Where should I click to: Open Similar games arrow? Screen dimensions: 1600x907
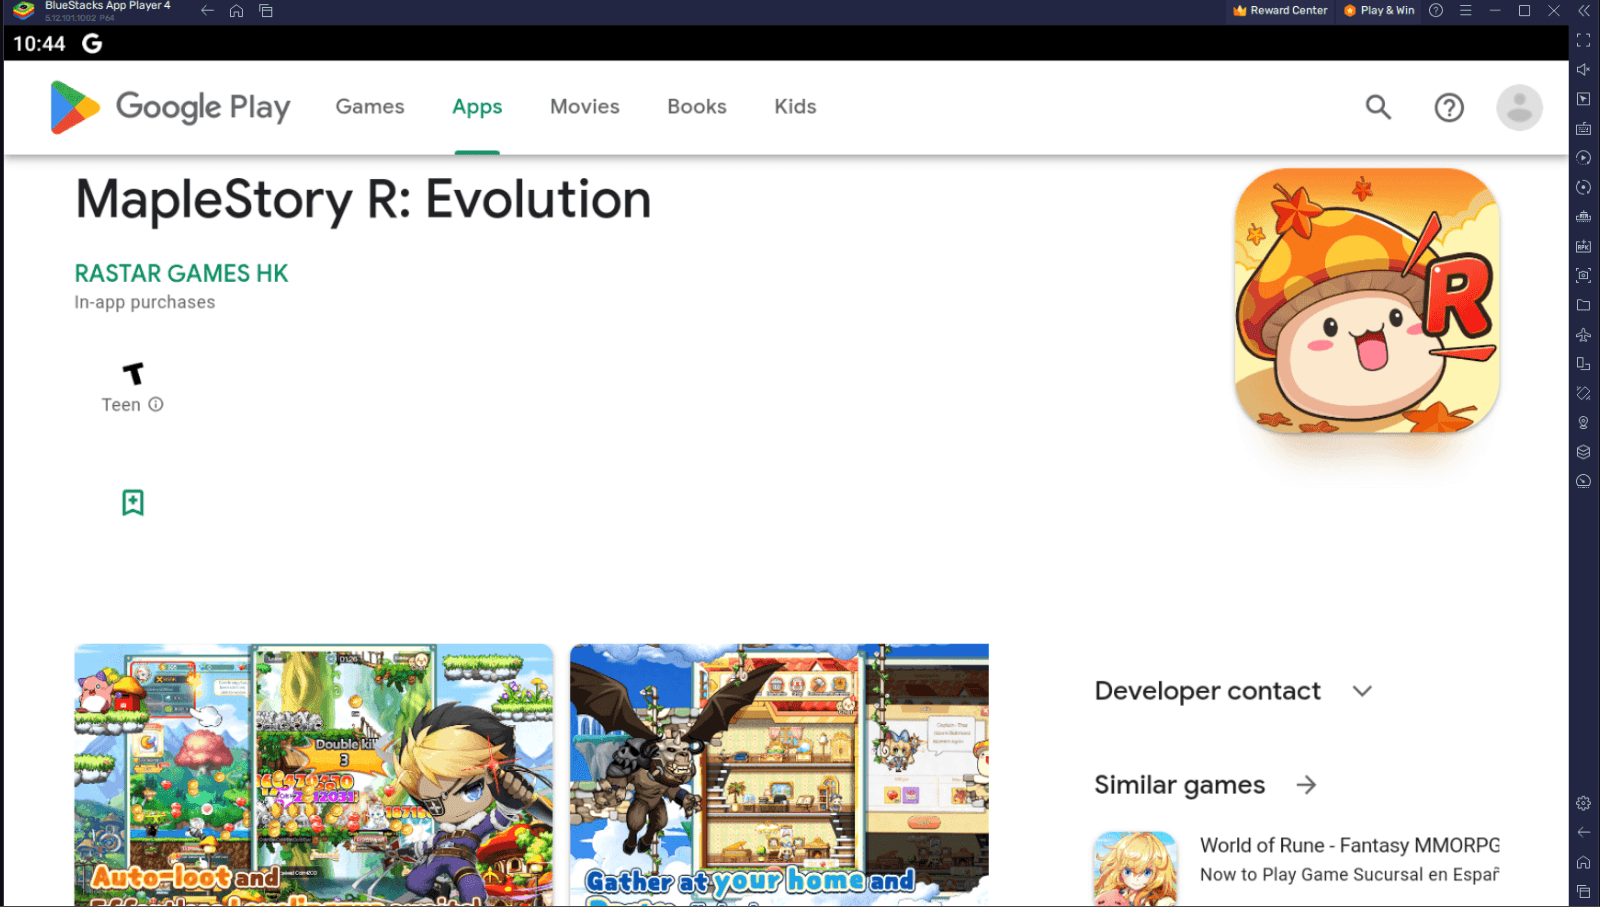click(x=1306, y=785)
